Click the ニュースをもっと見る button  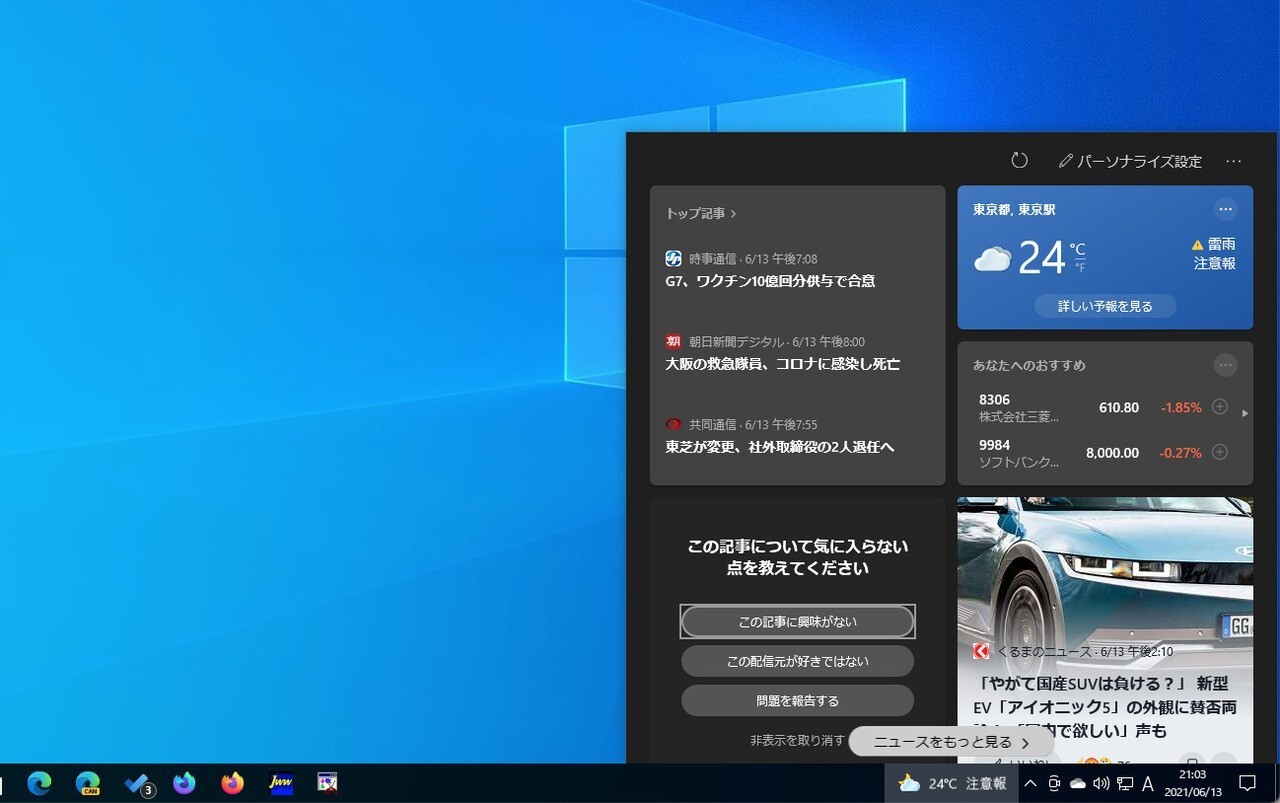click(x=950, y=742)
